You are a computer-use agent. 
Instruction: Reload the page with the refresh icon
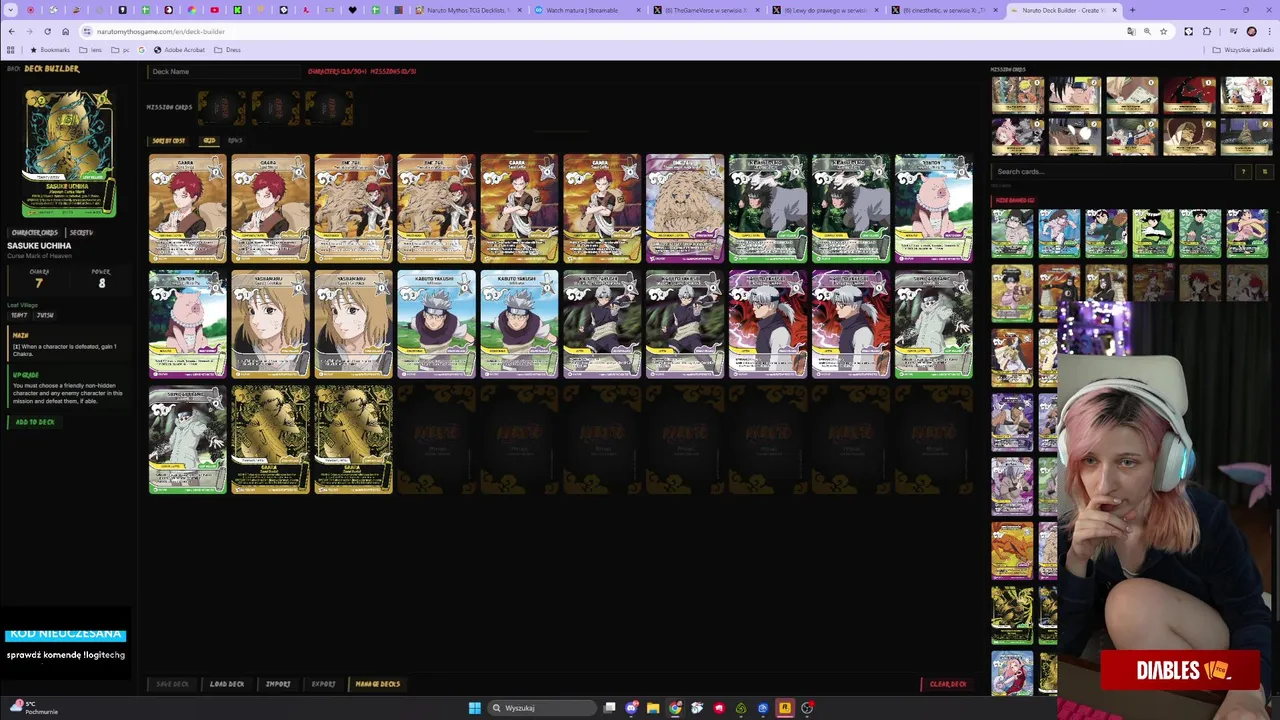coord(47,31)
